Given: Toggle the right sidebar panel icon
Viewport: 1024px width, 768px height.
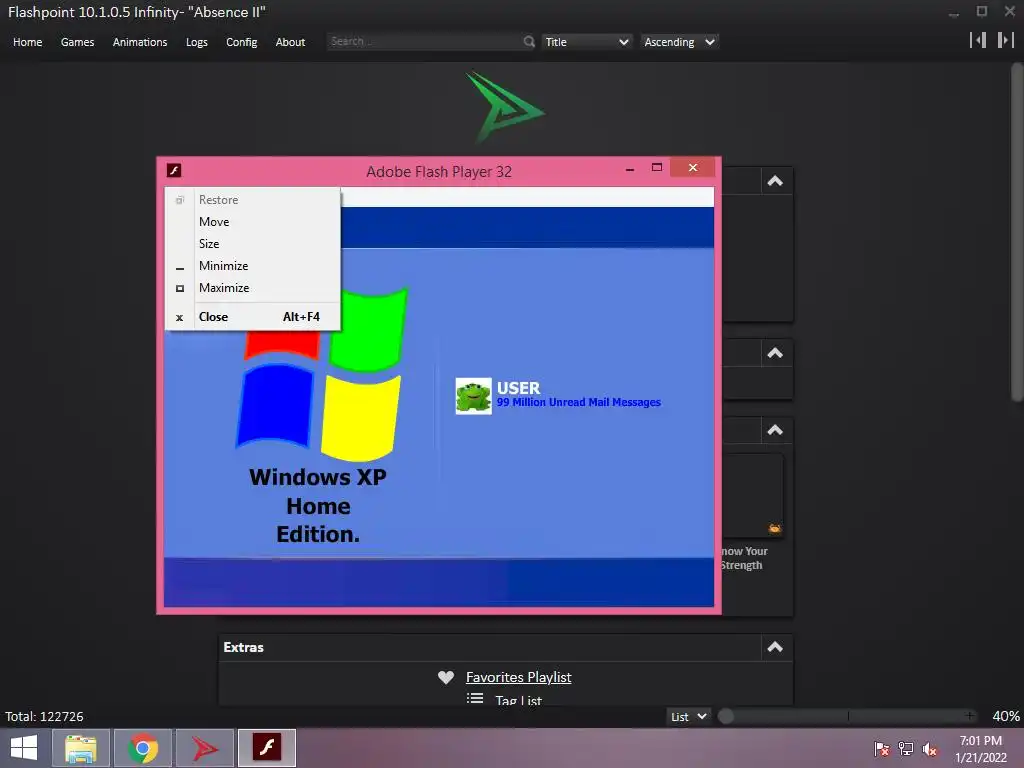Looking at the screenshot, I should 1006,40.
